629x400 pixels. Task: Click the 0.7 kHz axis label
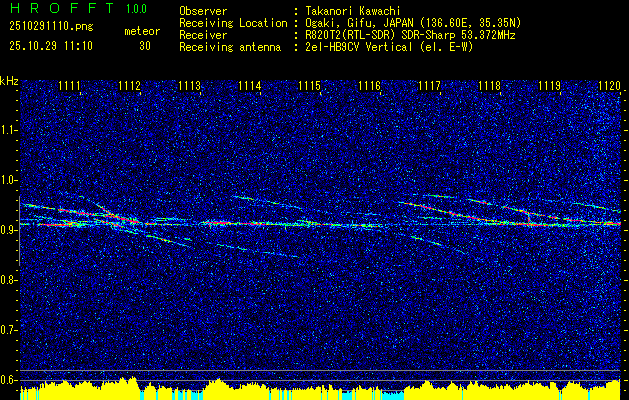click(x=9, y=330)
